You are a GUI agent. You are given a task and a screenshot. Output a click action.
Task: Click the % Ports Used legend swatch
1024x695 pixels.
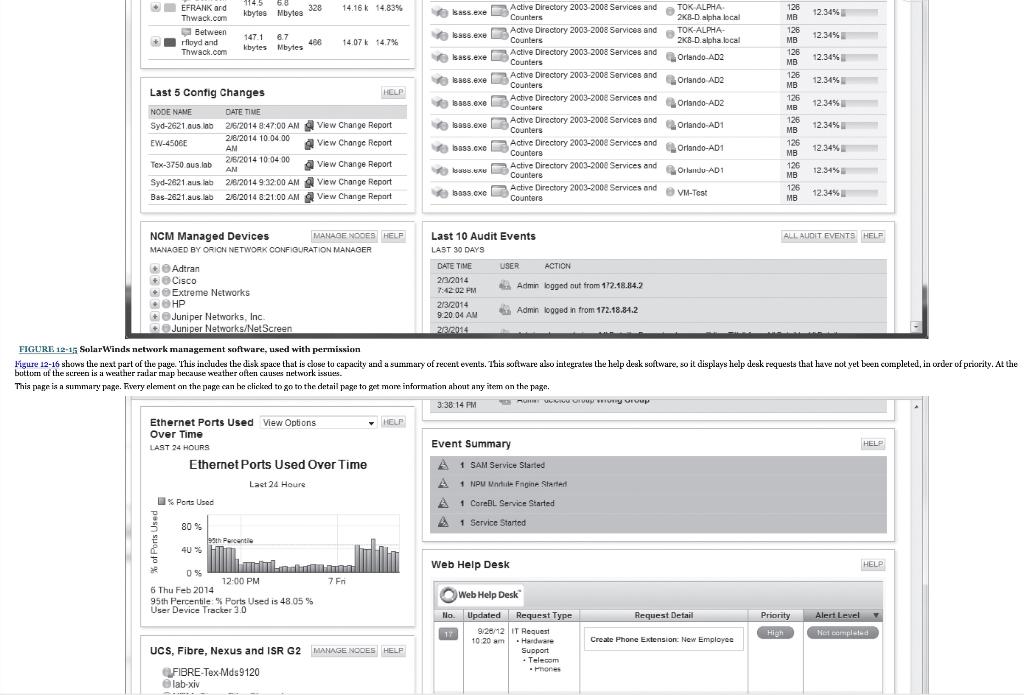(161, 502)
